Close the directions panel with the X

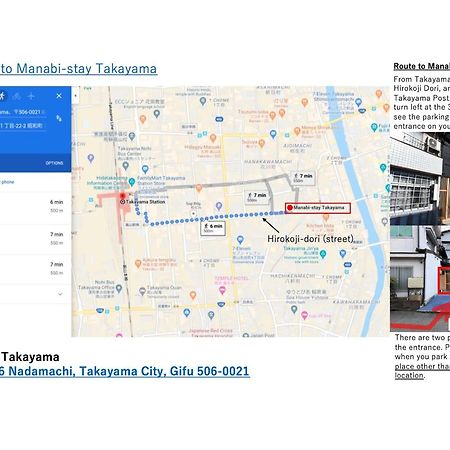(59, 96)
